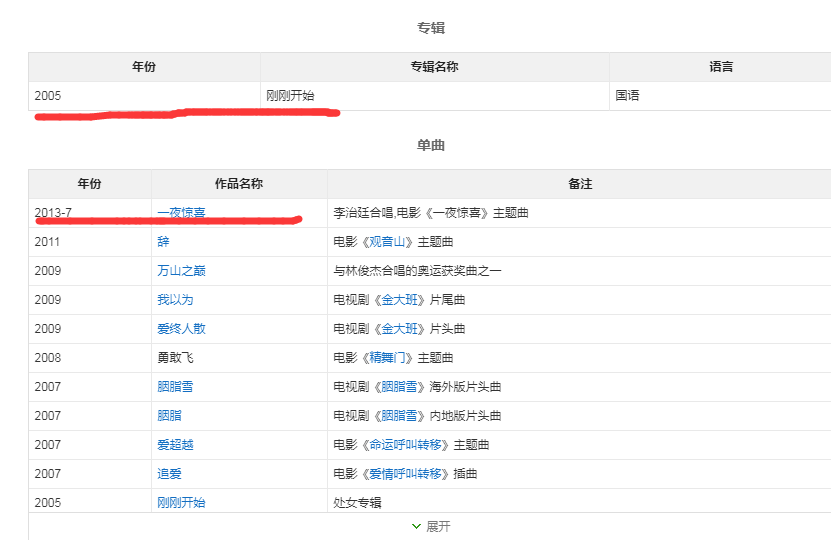Open 胭脂雪 link in the 海外版片头曲 note

coord(399,386)
